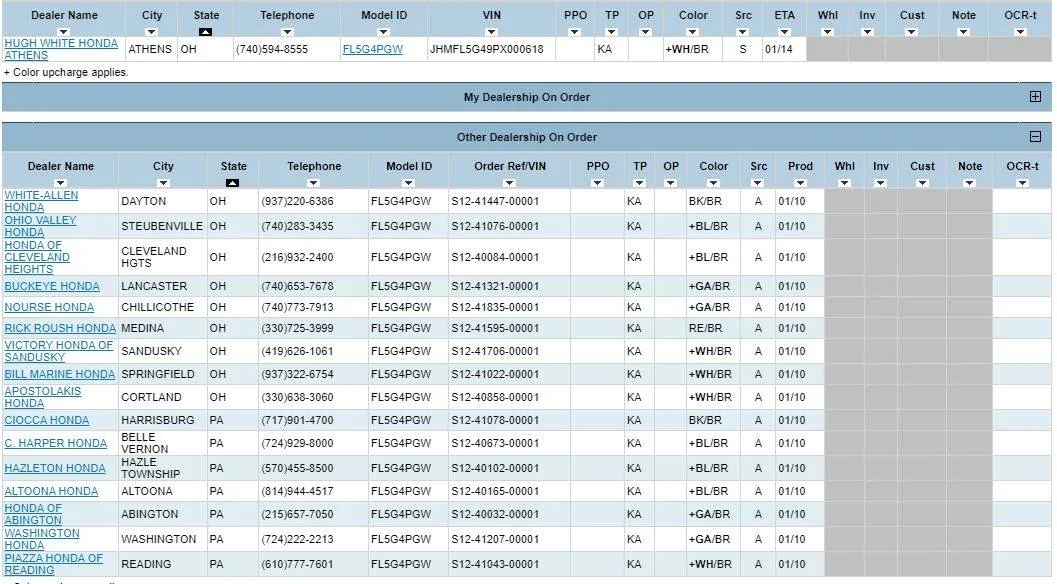Open OCR-t filter in Other Dealership table

[1022, 183]
